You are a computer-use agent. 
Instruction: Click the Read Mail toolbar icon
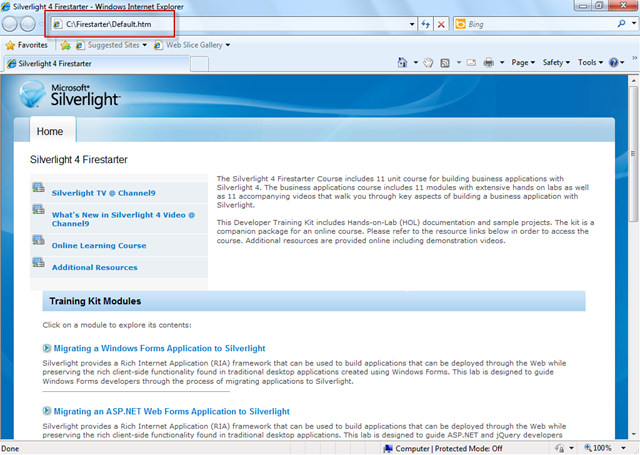coord(471,62)
